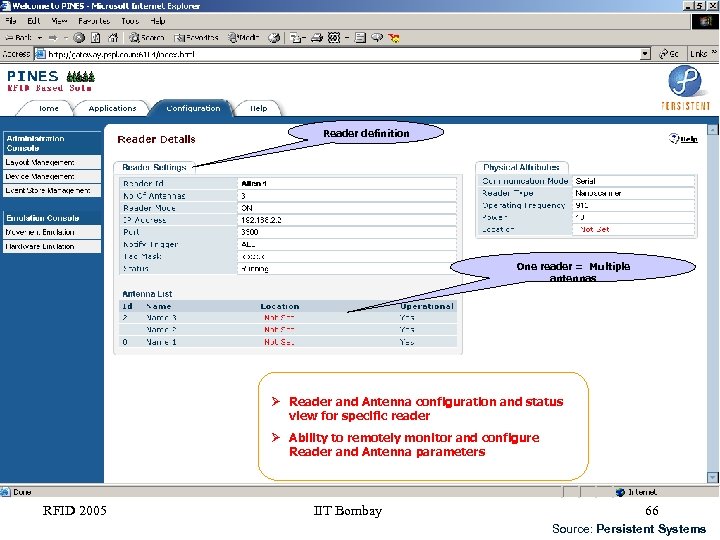The width and height of the screenshot is (720, 540).
Task: Expand the address bar dropdown arrow
Action: tap(645, 54)
